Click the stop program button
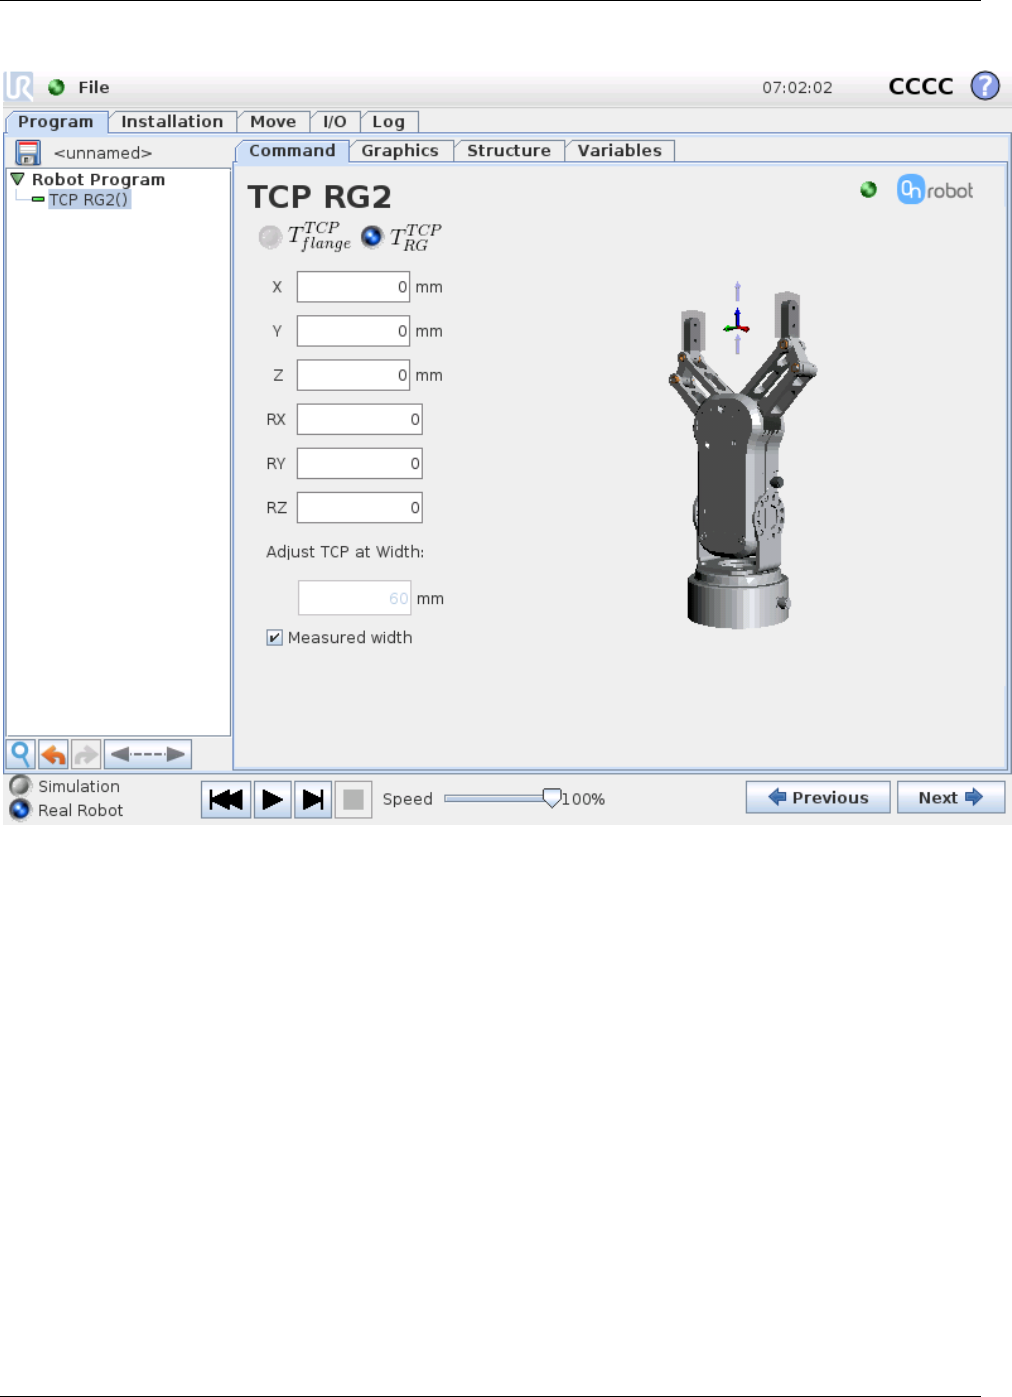 point(353,799)
